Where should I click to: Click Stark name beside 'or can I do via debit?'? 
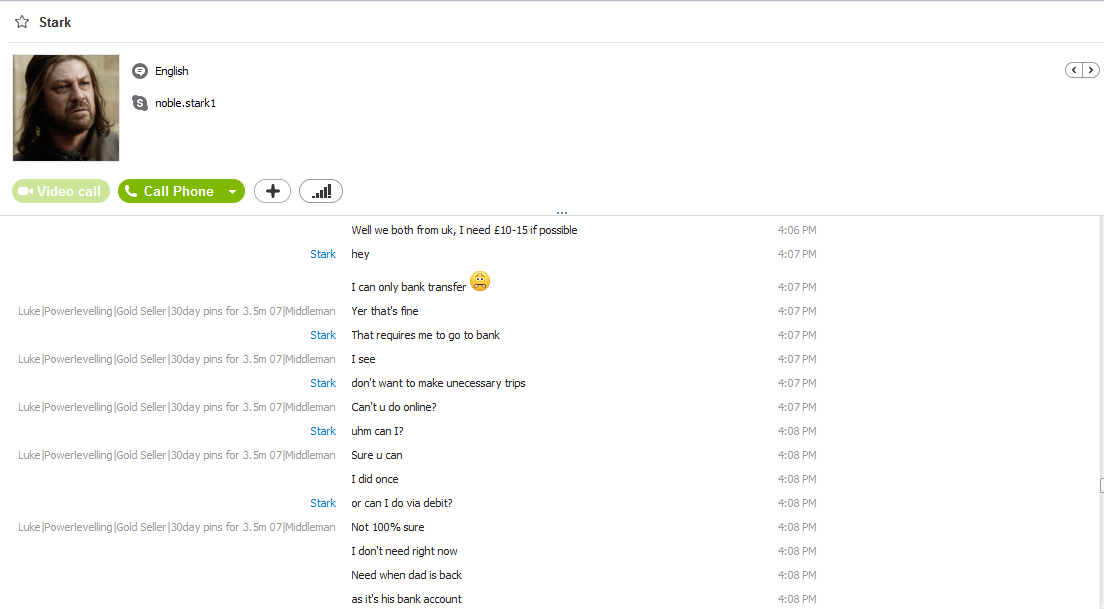click(x=323, y=503)
